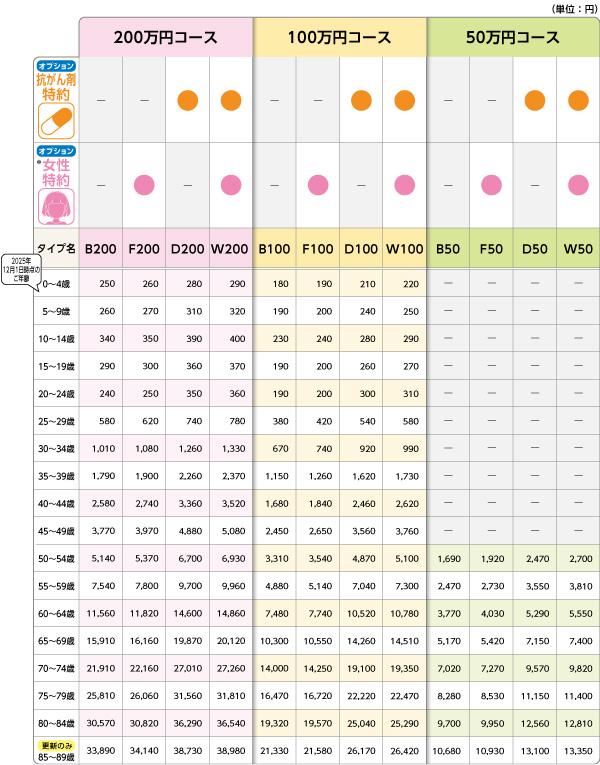Click the orange dot in the D200 column
The height and width of the screenshot is (765, 600).
pos(187,100)
